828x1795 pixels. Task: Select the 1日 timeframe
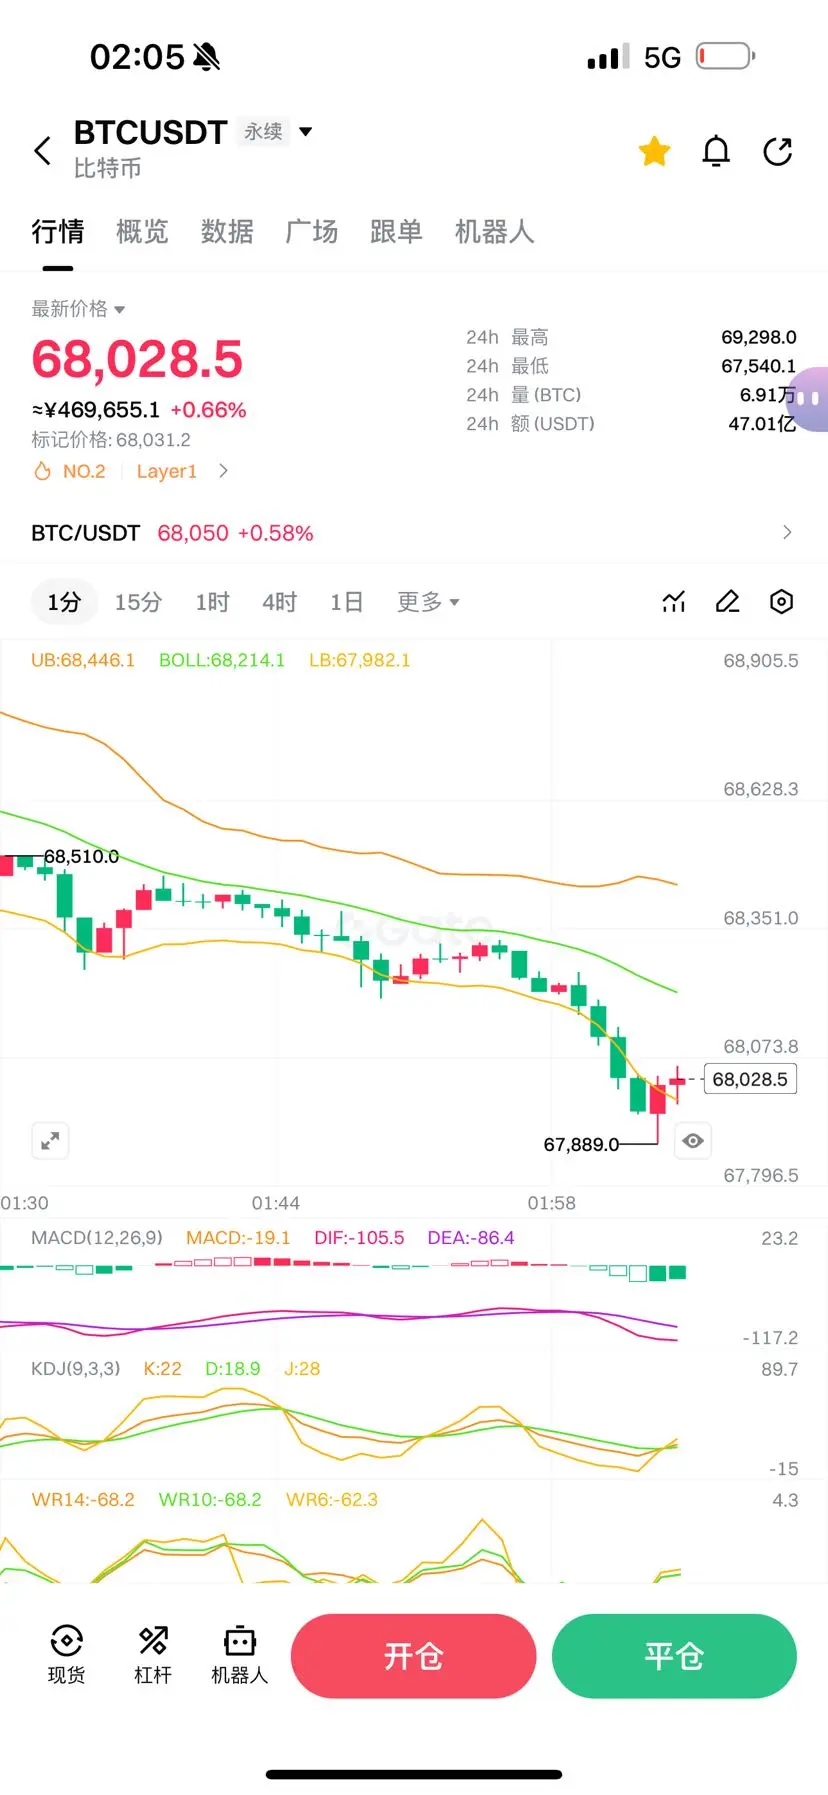347,602
